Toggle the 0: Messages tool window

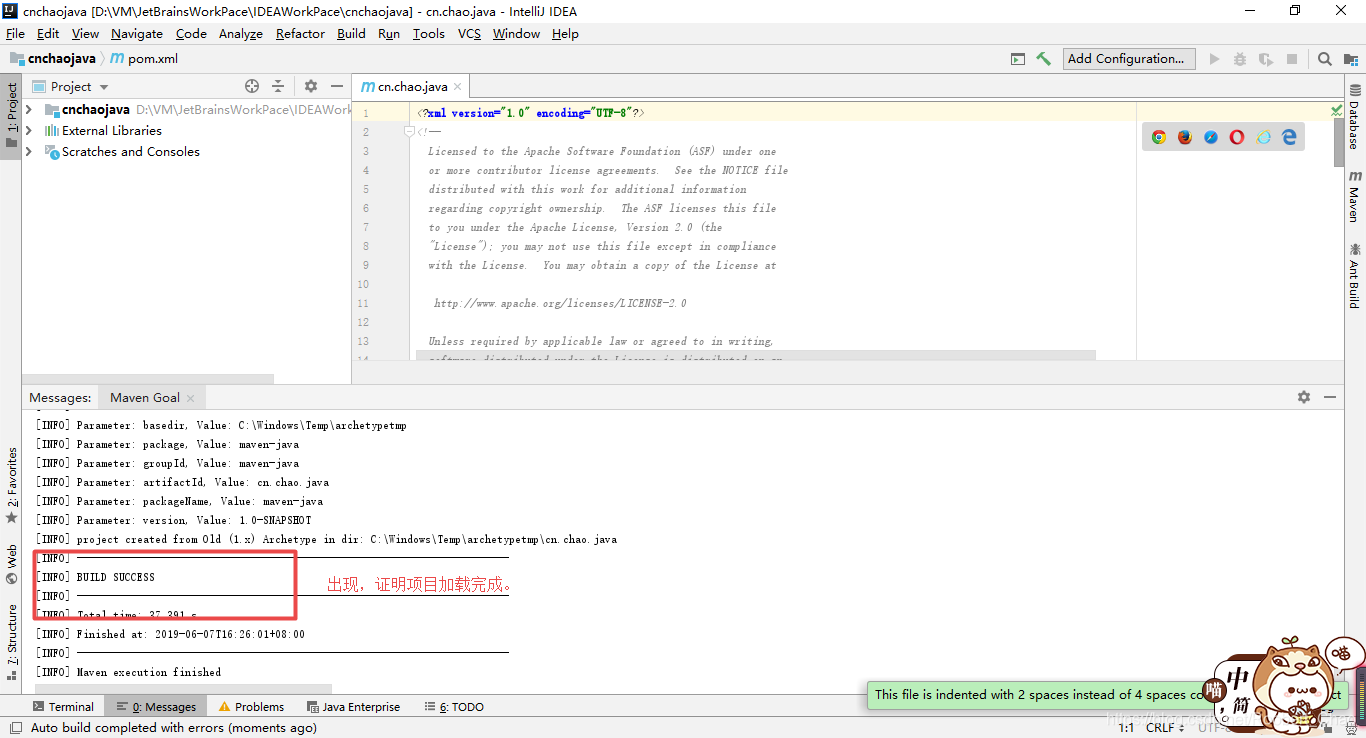click(156, 707)
